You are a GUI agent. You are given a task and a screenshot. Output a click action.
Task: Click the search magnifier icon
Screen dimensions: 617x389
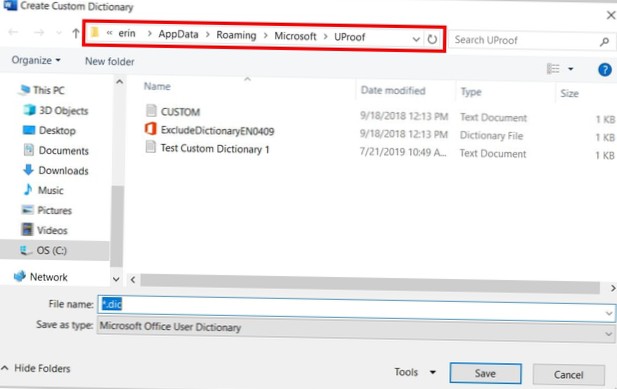tap(605, 41)
